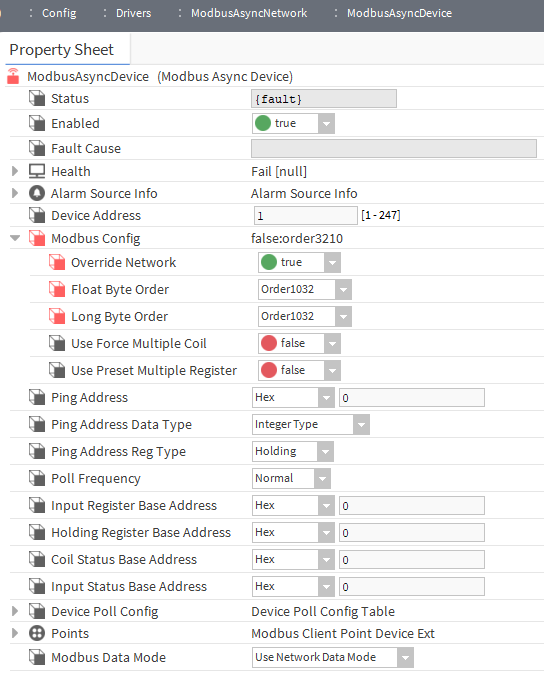544x678 pixels.
Task: Open the Drivers breadcrumb link
Action: click(x=133, y=13)
